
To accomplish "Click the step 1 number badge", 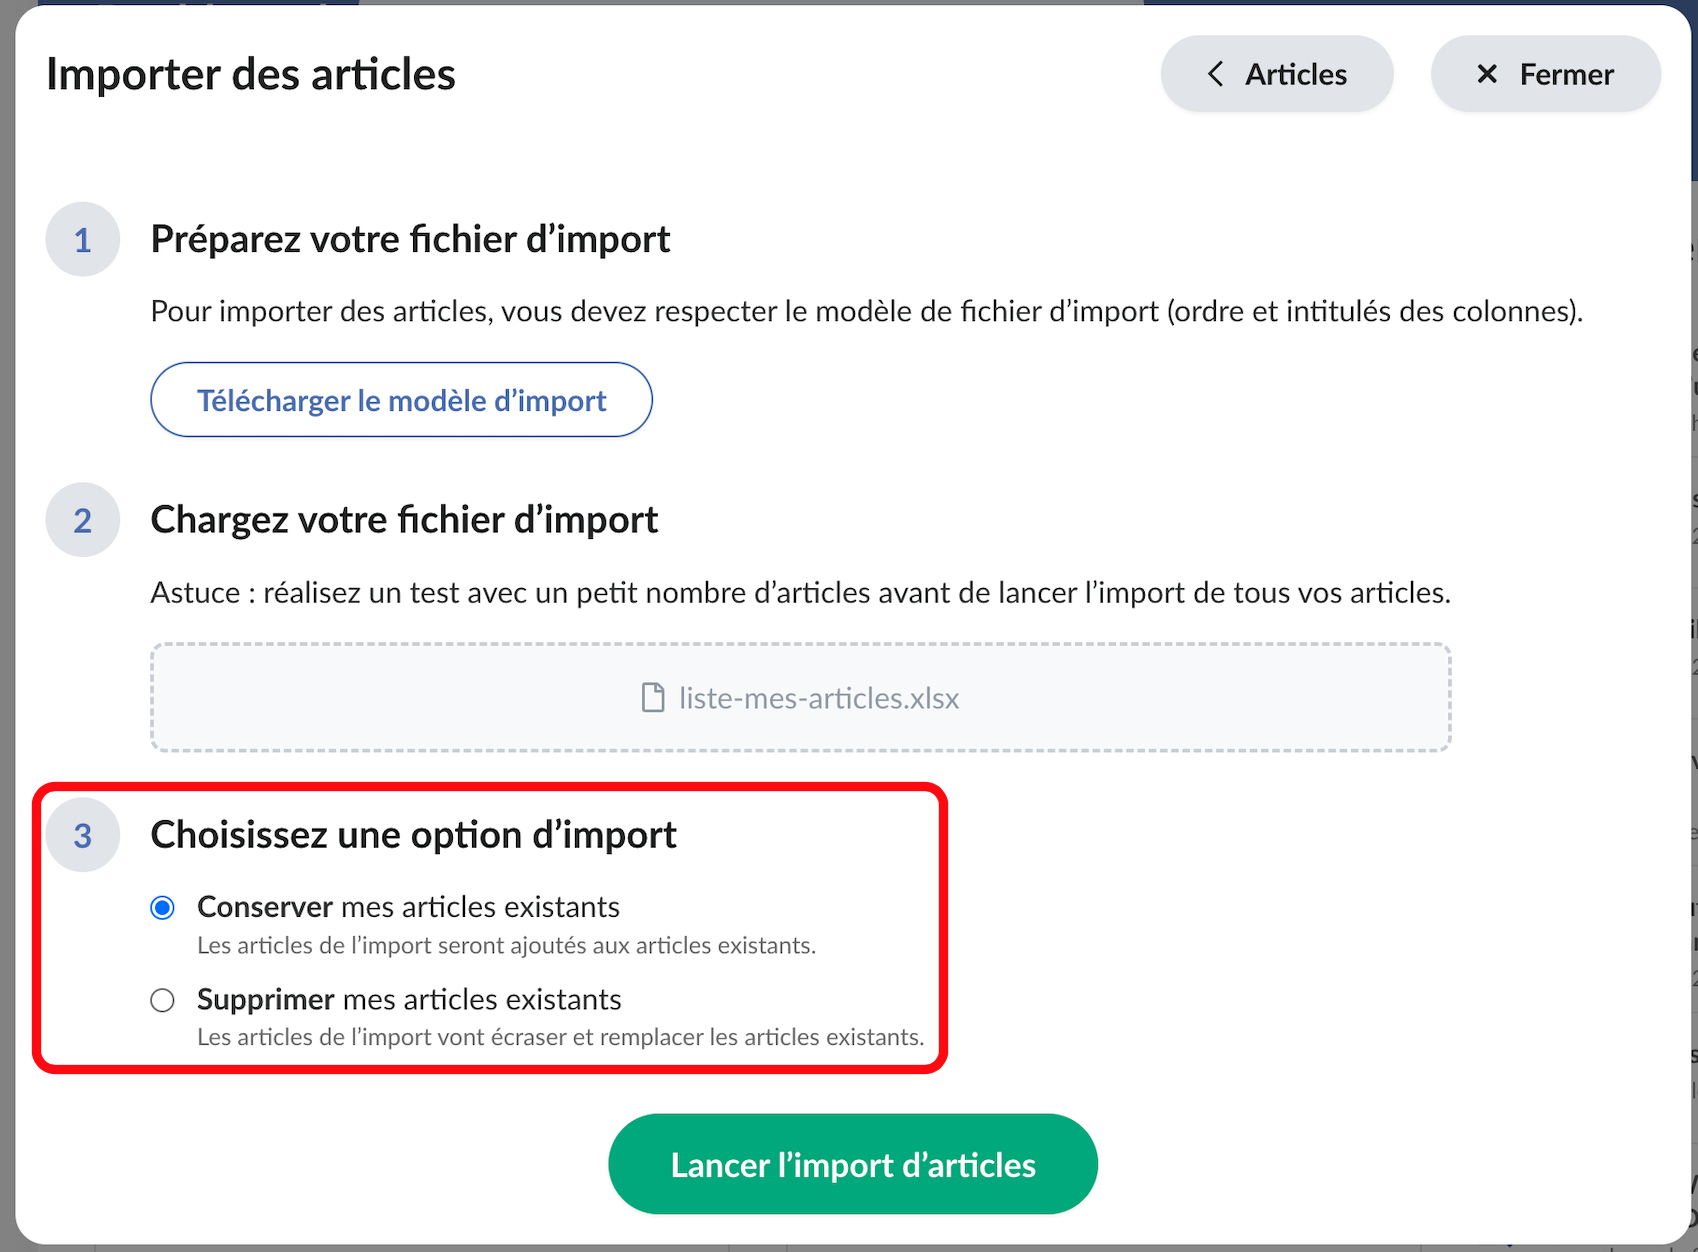I will (83, 240).
